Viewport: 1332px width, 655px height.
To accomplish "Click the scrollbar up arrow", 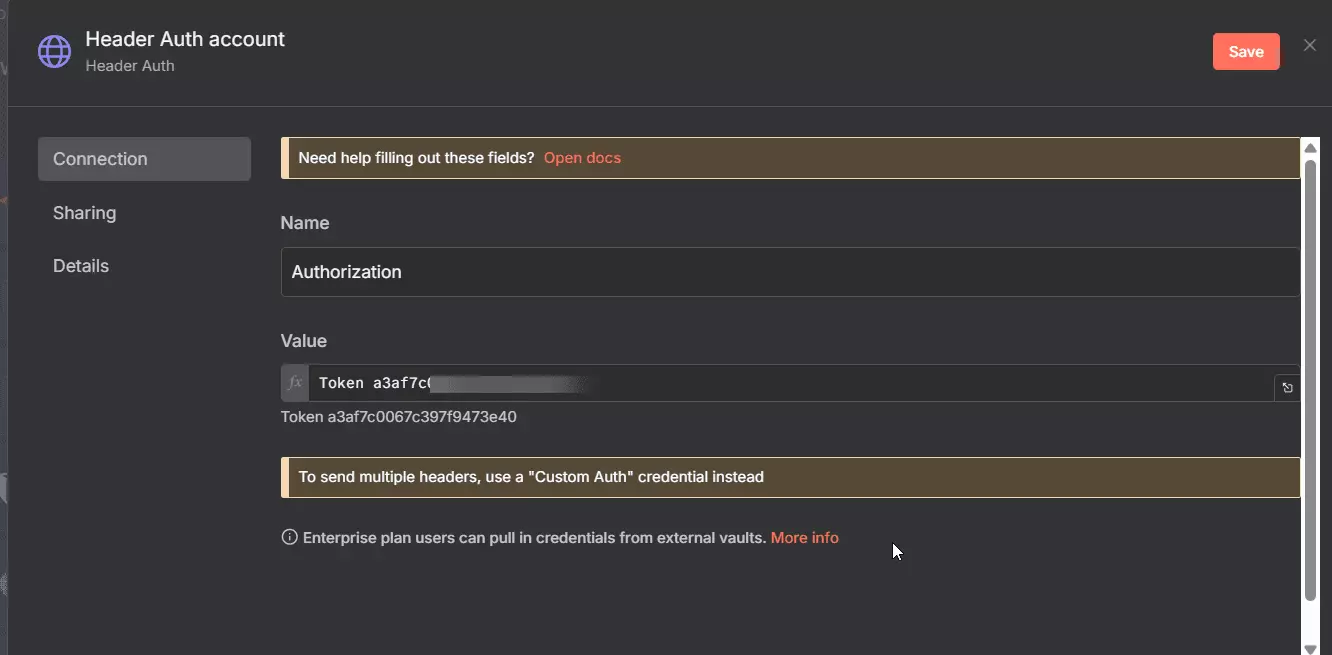I will pyautogui.click(x=1310, y=148).
